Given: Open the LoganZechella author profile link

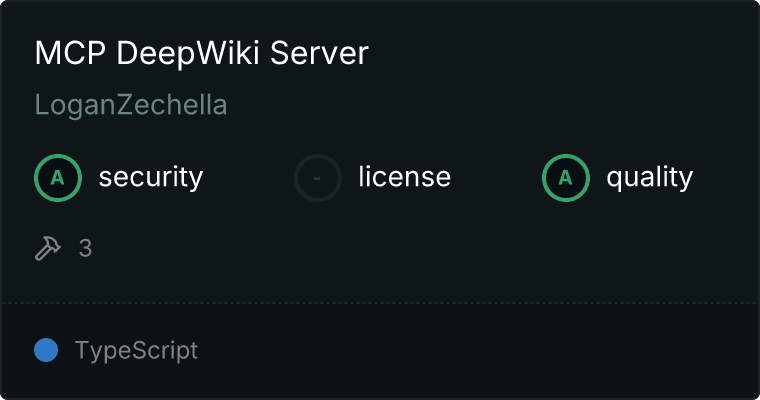Looking at the screenshot, I should (x=131, y=106).
